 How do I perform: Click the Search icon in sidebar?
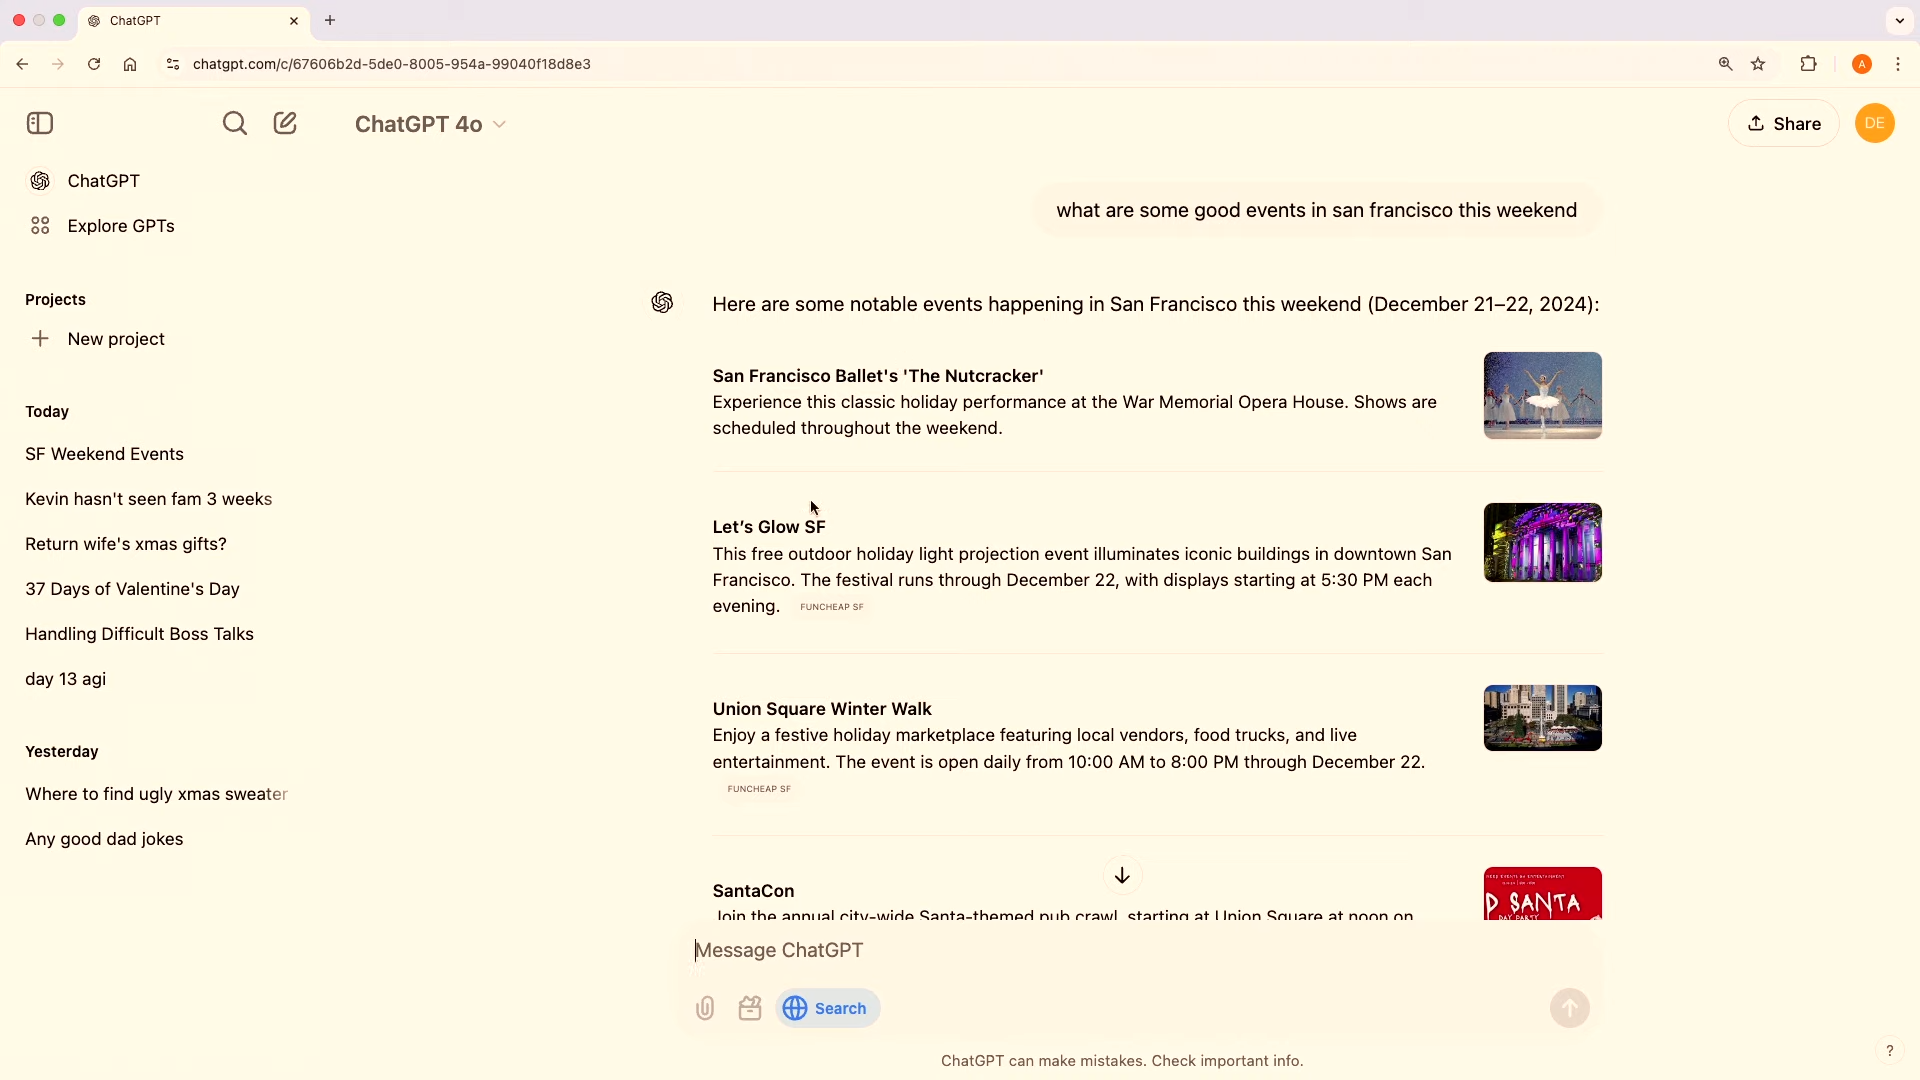(233, 121)
